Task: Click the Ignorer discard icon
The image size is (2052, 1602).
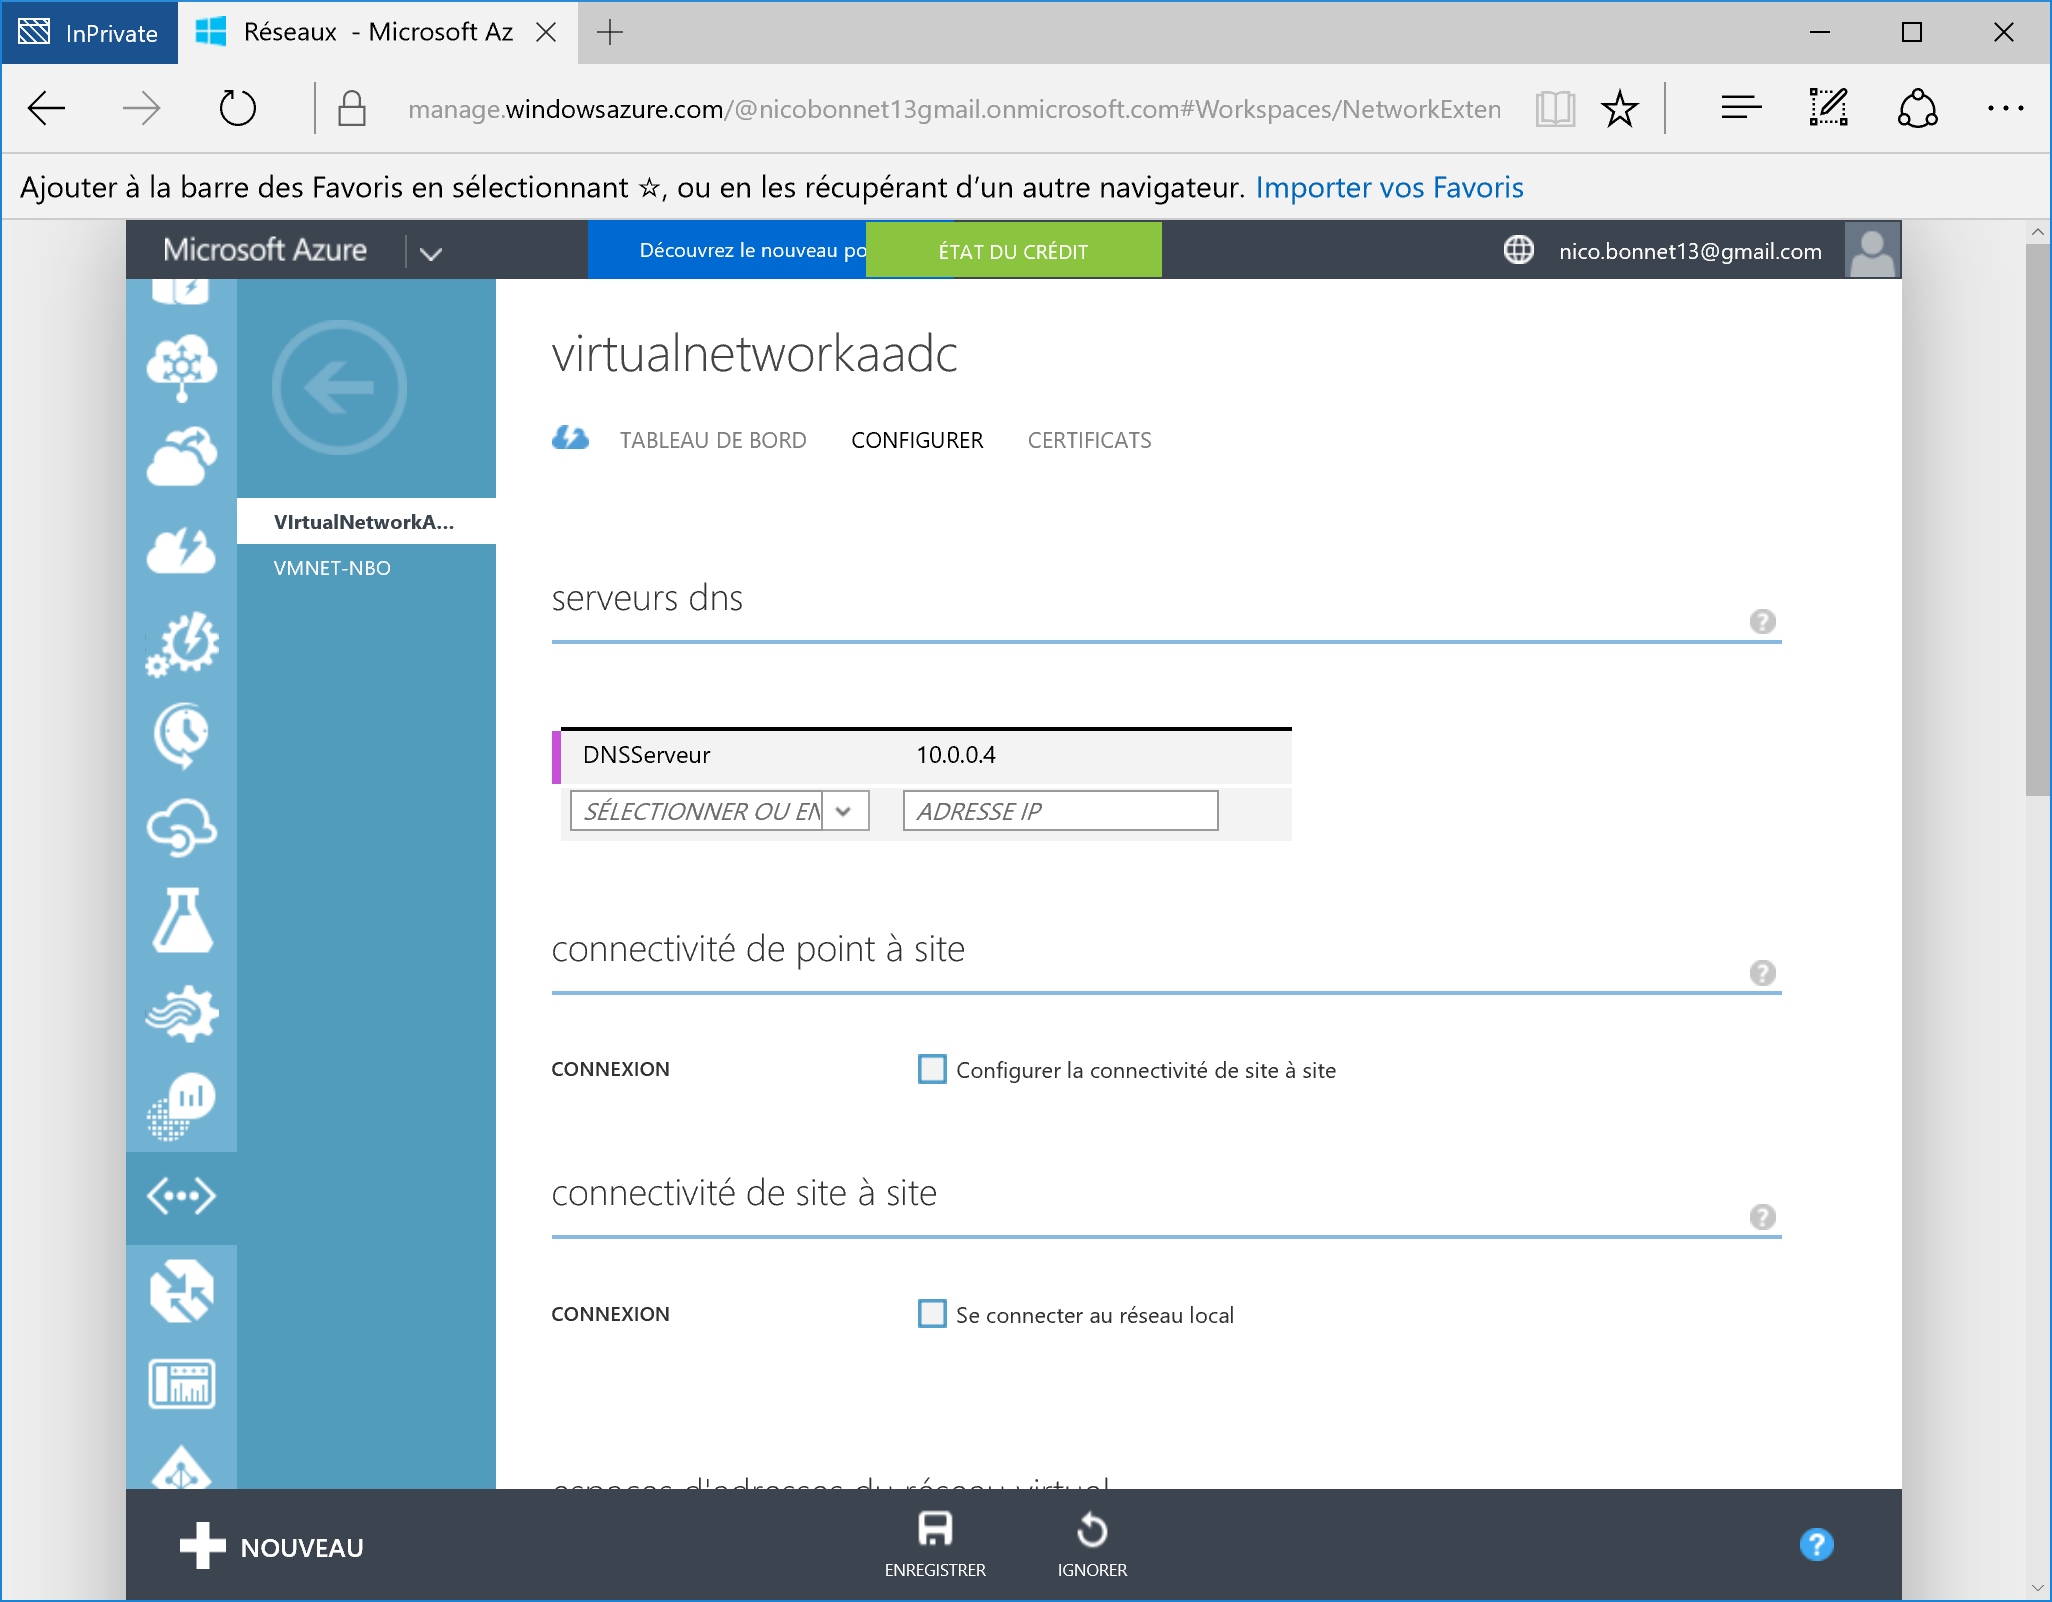Action: point(1091,1530)
